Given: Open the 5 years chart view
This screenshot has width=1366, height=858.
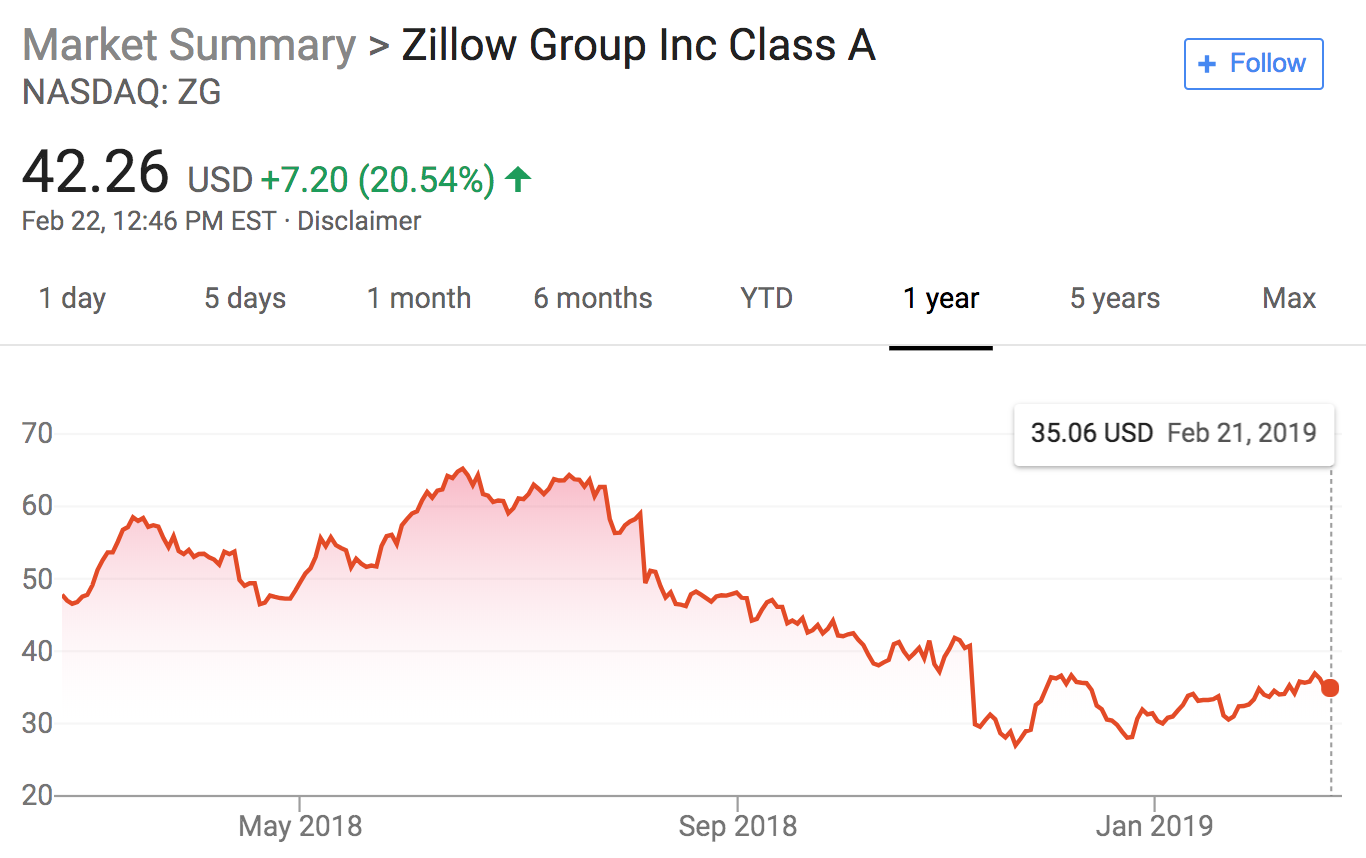Looking at the screenshot, I should (x=1114, y=298).
